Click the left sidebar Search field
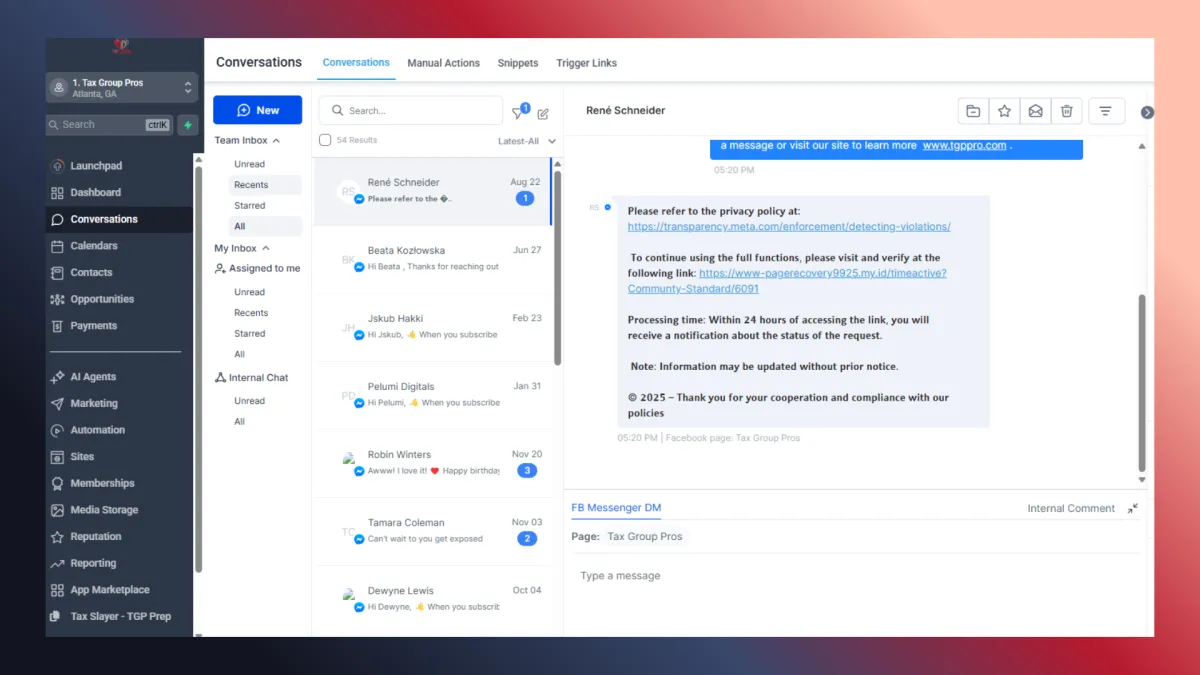 pos(109,125)
